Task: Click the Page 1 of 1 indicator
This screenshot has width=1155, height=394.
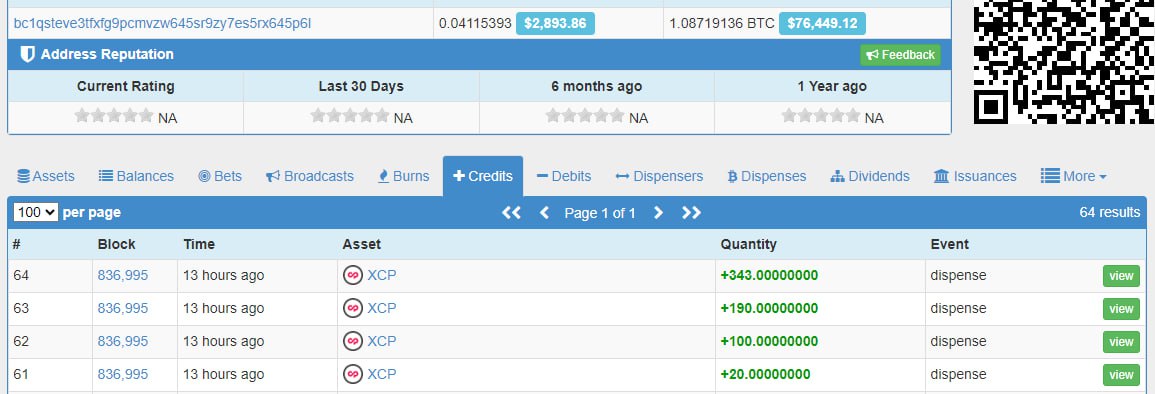Action: [x=600, y=213]
